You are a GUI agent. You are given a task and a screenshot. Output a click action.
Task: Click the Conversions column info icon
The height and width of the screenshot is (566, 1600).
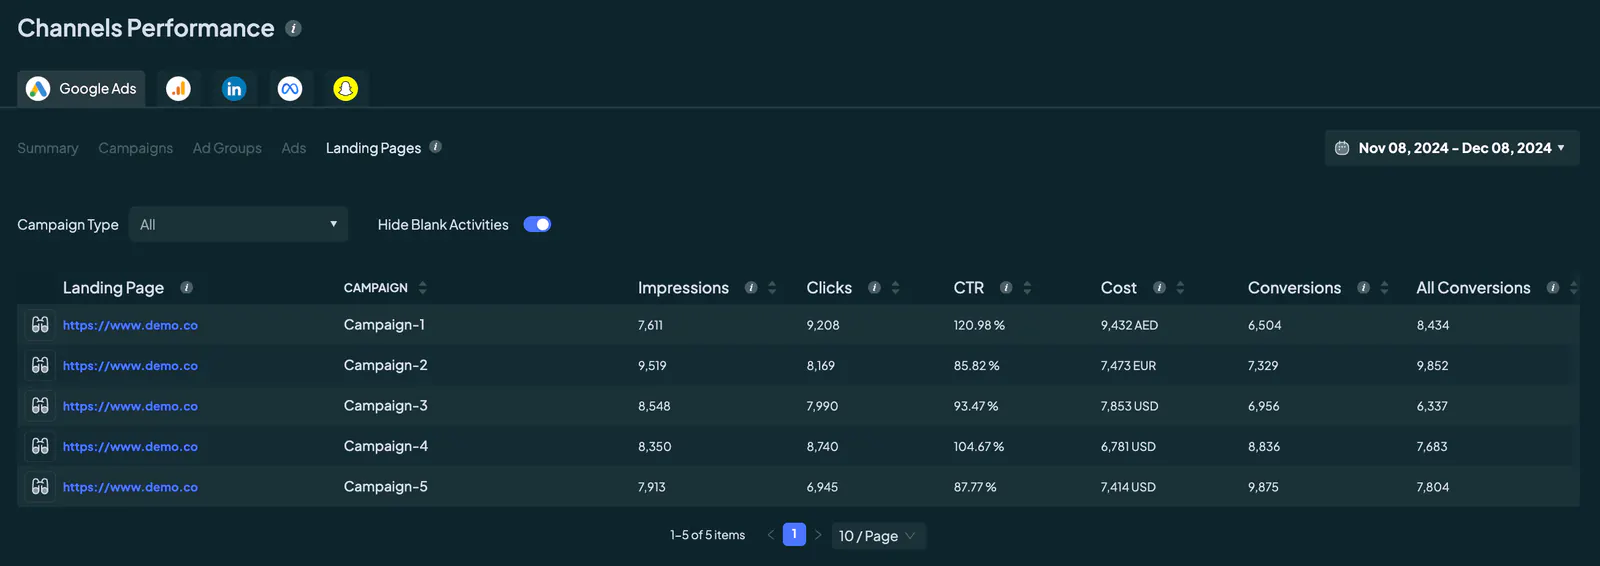(x=1363, y=287)
